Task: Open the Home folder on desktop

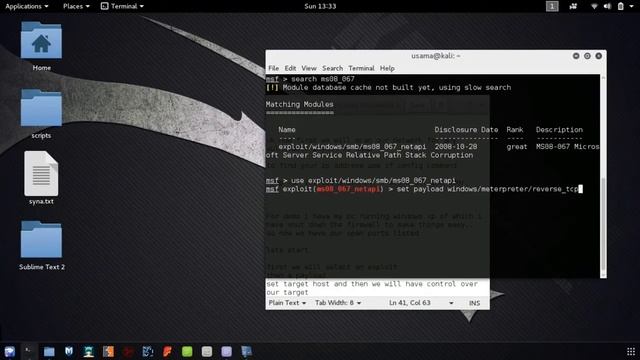Action: click(41, 41)
